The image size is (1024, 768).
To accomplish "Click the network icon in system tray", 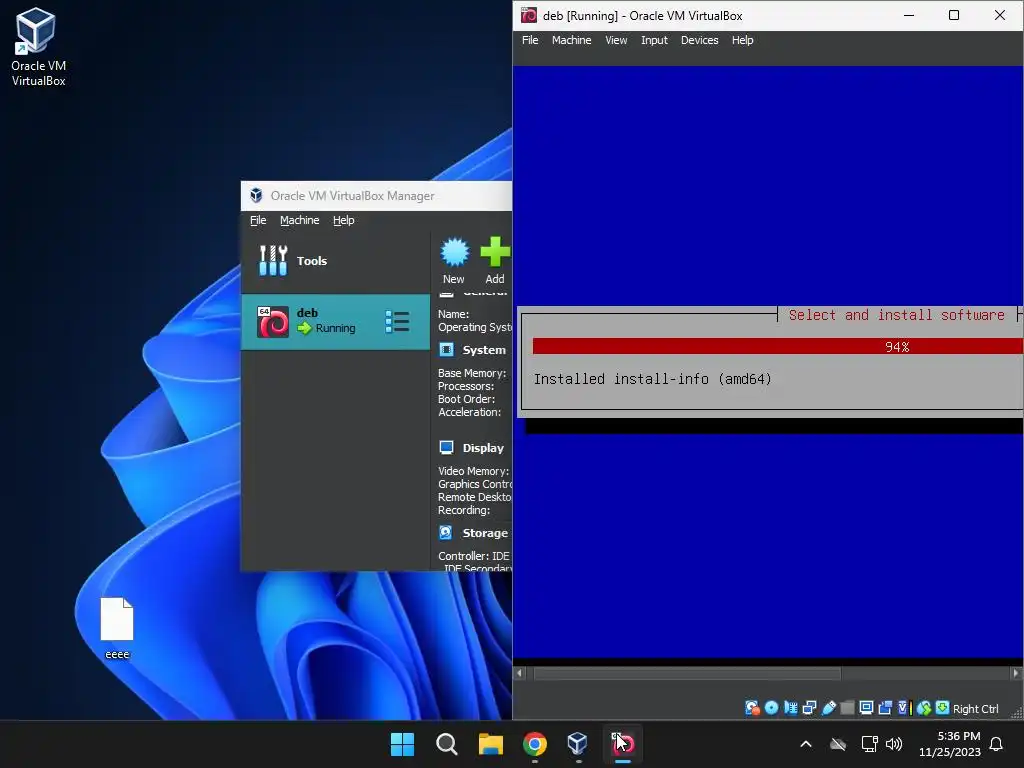I will pyautogui.click(x=869, y=744).
